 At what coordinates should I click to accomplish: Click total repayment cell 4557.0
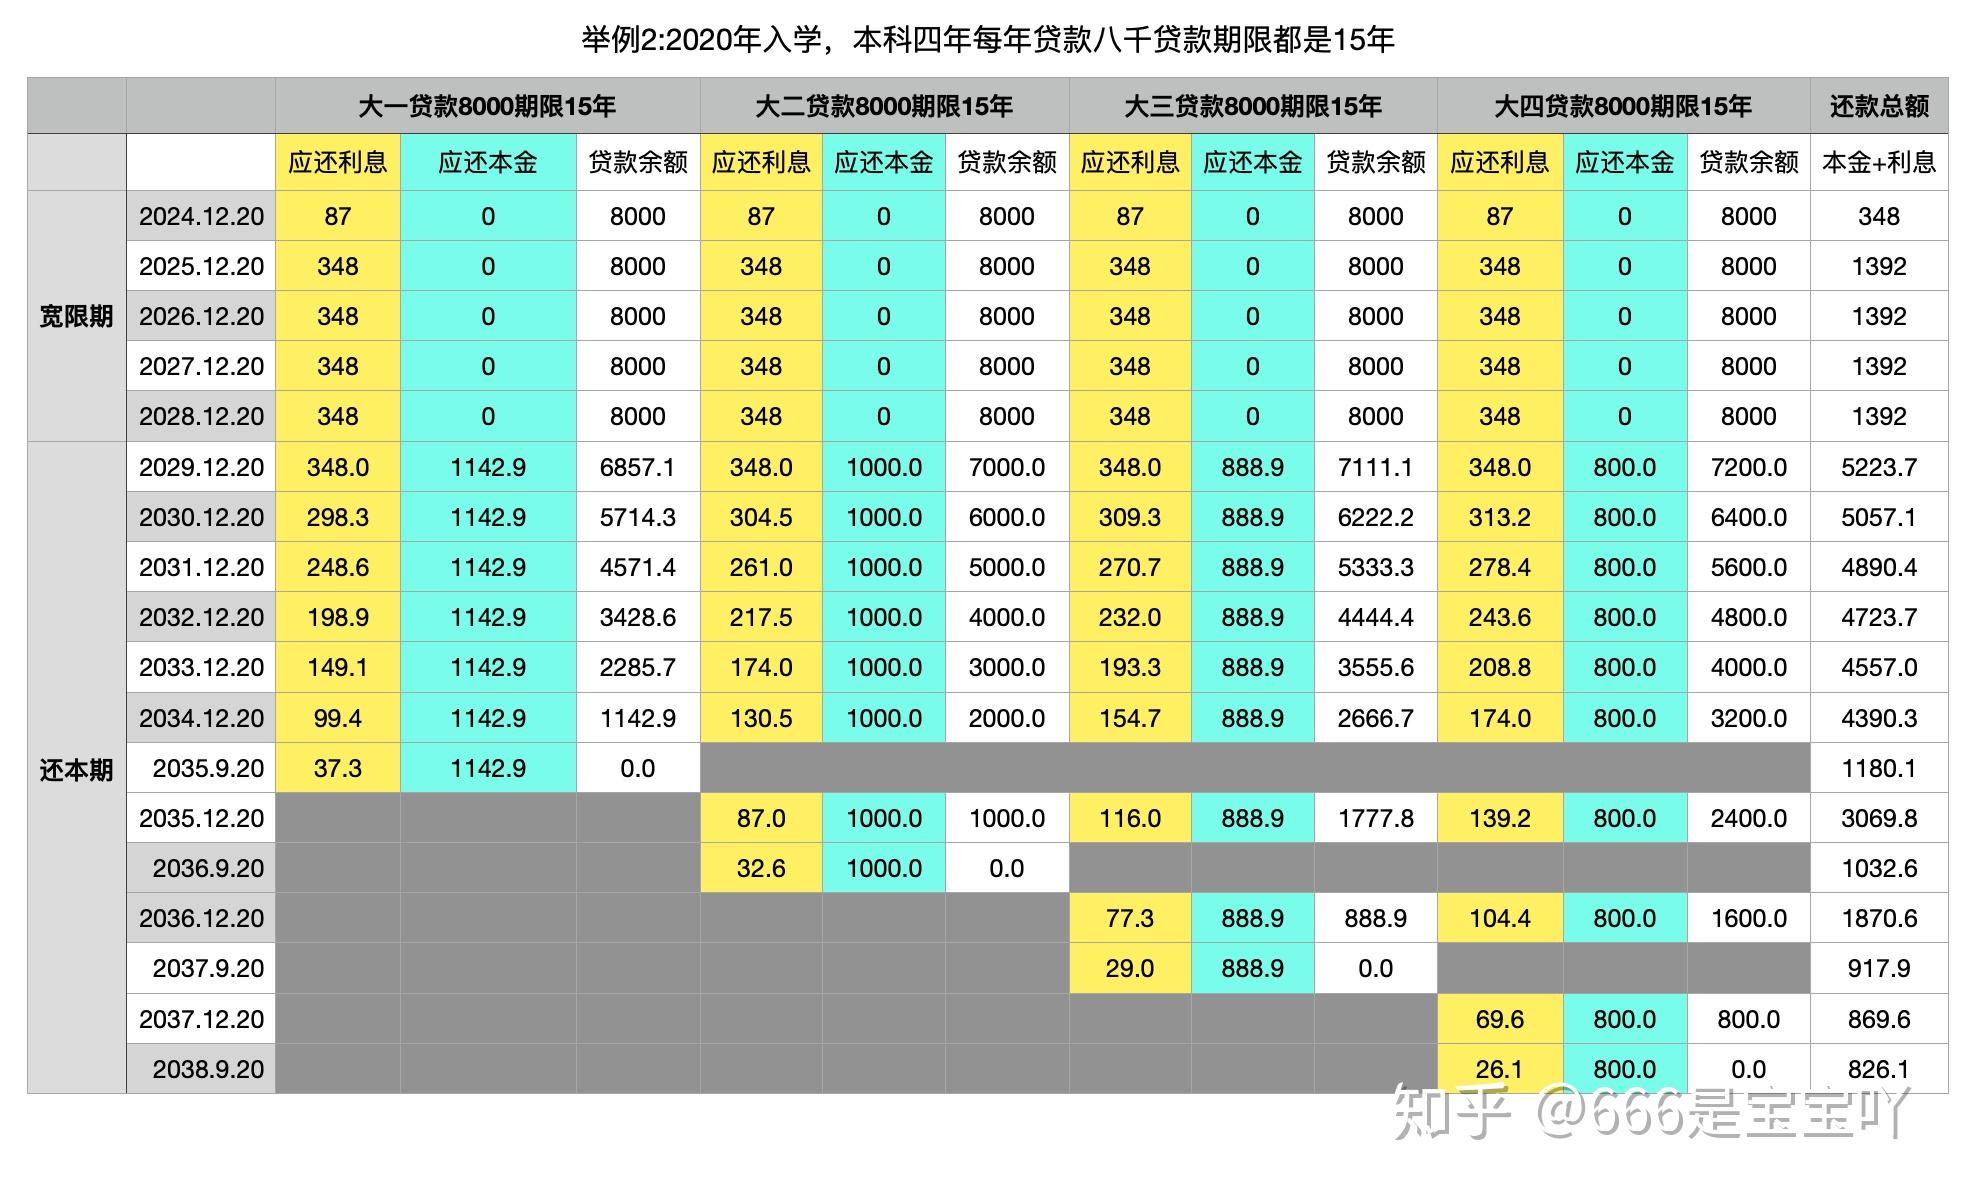[x=1879, y=667]
